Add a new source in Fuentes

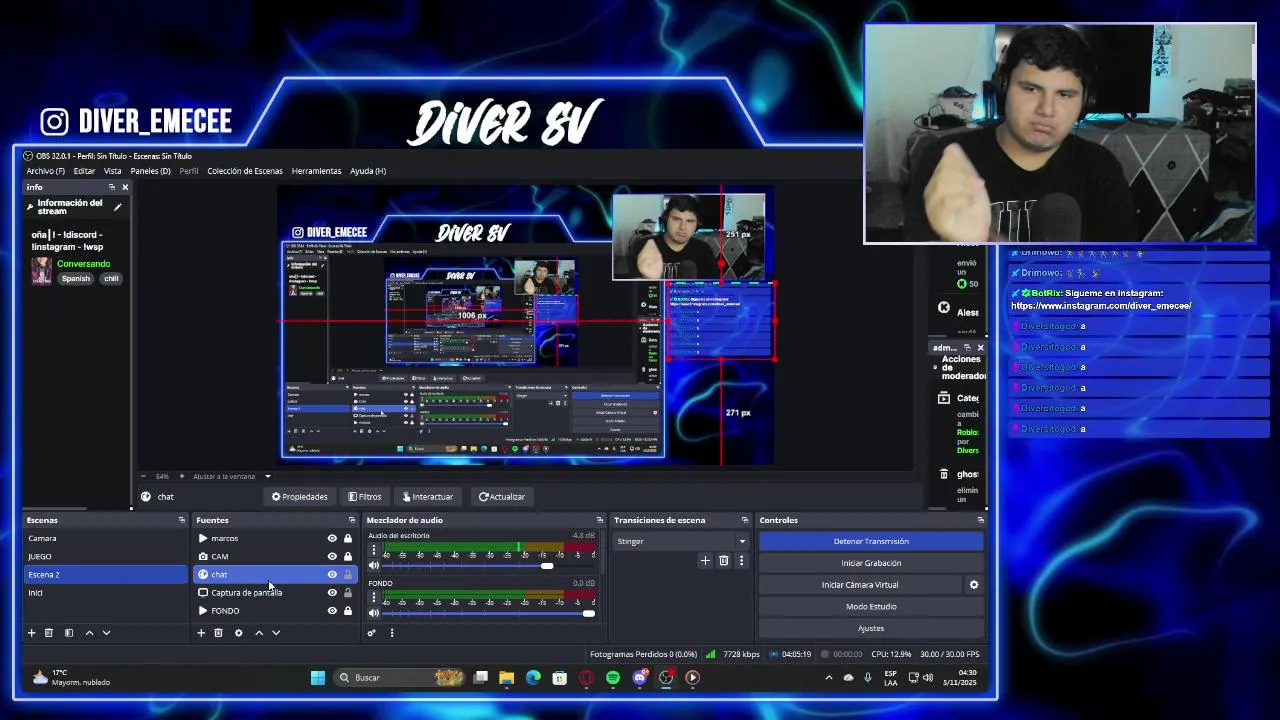[x=201, y=633]
